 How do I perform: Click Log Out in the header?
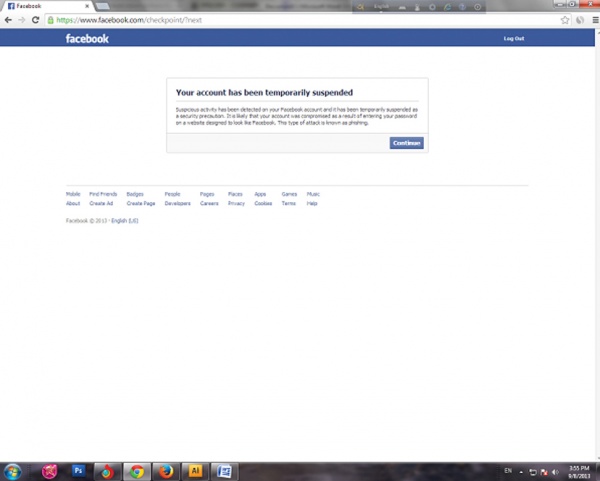point(514,39)
